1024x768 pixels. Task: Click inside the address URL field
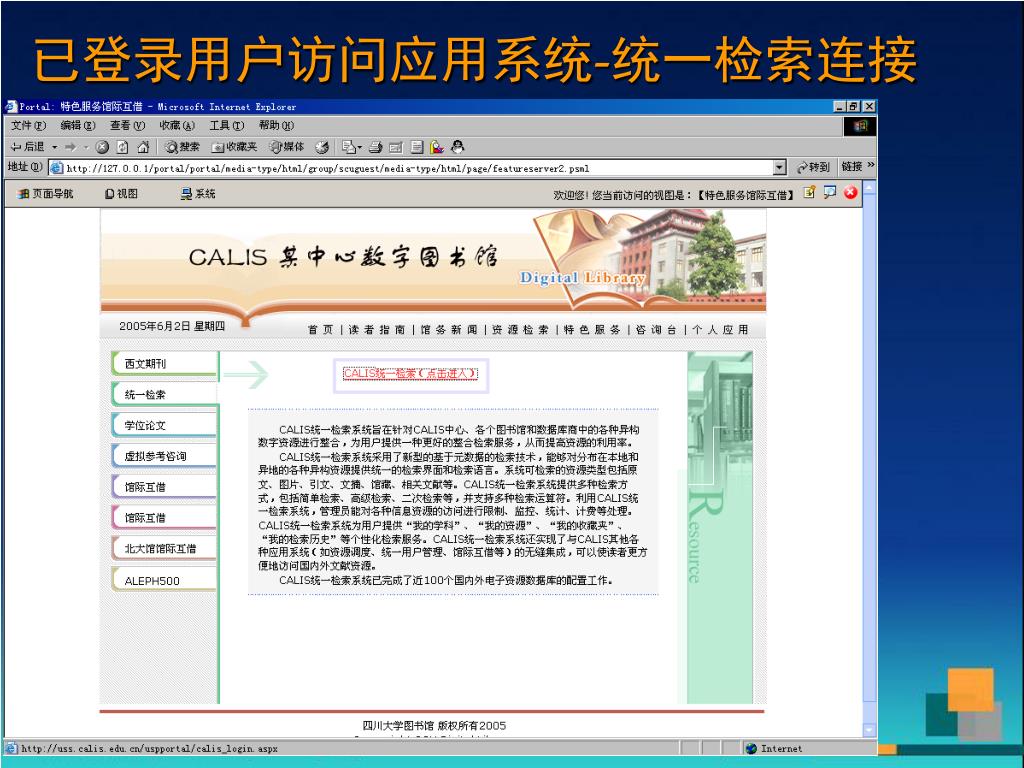pyautogui.click(x=418, y=168)
